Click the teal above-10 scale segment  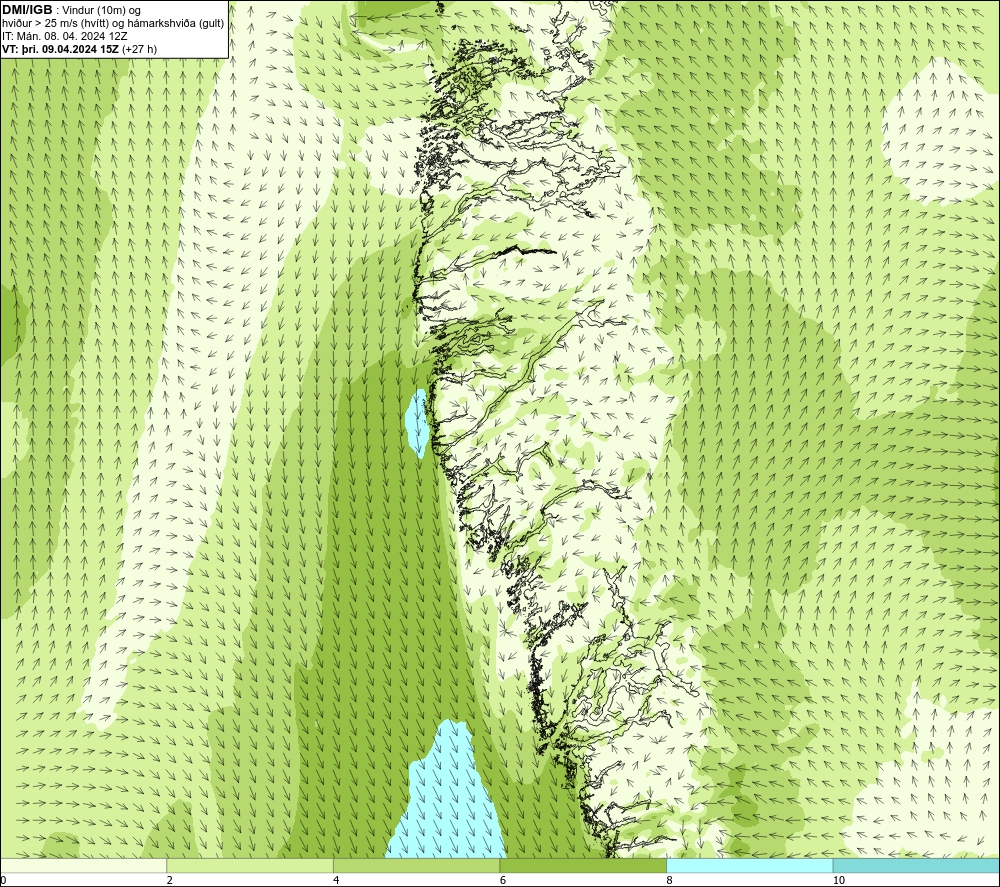click(916, 865)
